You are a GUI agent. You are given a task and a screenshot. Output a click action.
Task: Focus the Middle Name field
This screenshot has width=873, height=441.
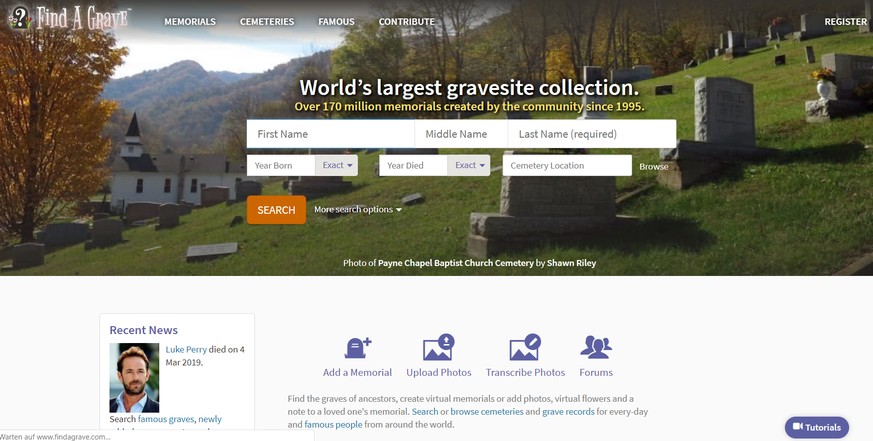(x=461, y=134)
